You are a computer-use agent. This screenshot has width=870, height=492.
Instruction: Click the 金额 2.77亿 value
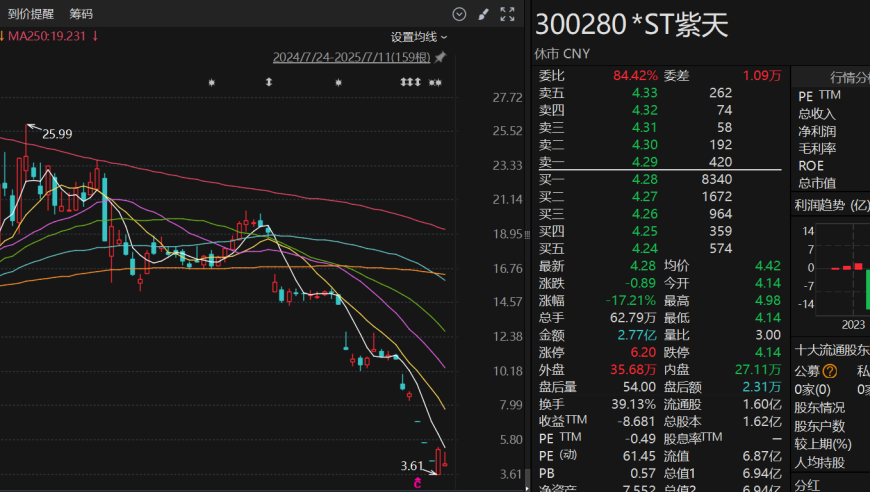637,335
